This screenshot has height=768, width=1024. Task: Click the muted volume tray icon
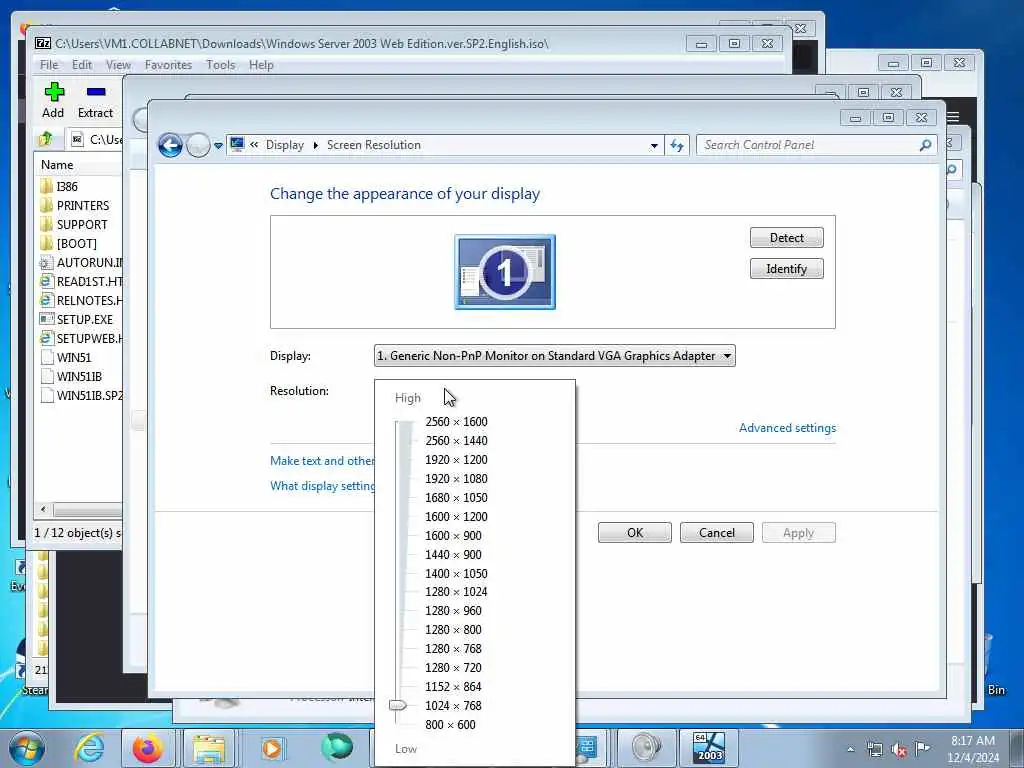point(899,750)
